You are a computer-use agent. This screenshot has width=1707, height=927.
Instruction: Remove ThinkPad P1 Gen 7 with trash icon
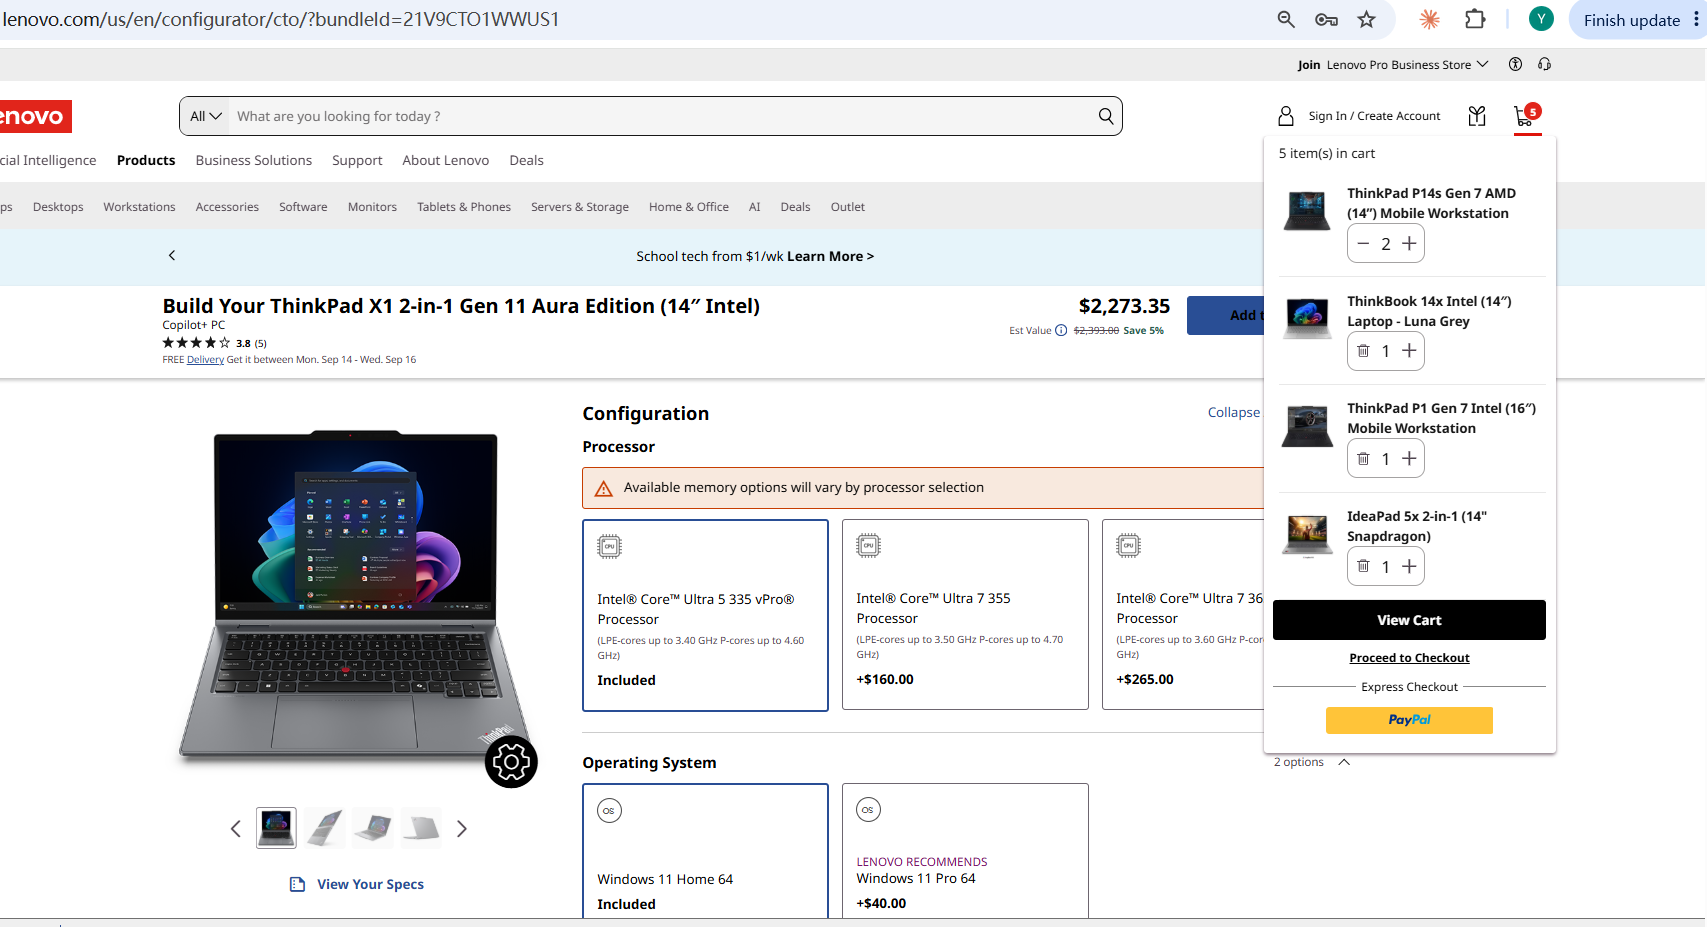click(1363, 459)
